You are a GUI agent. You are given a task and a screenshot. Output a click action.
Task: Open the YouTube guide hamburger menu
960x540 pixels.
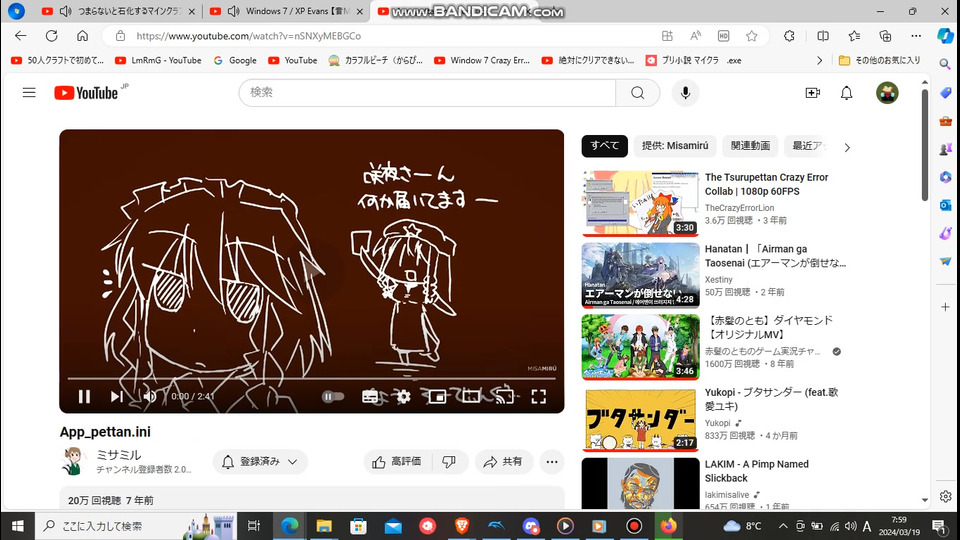(x=29, y=93)
